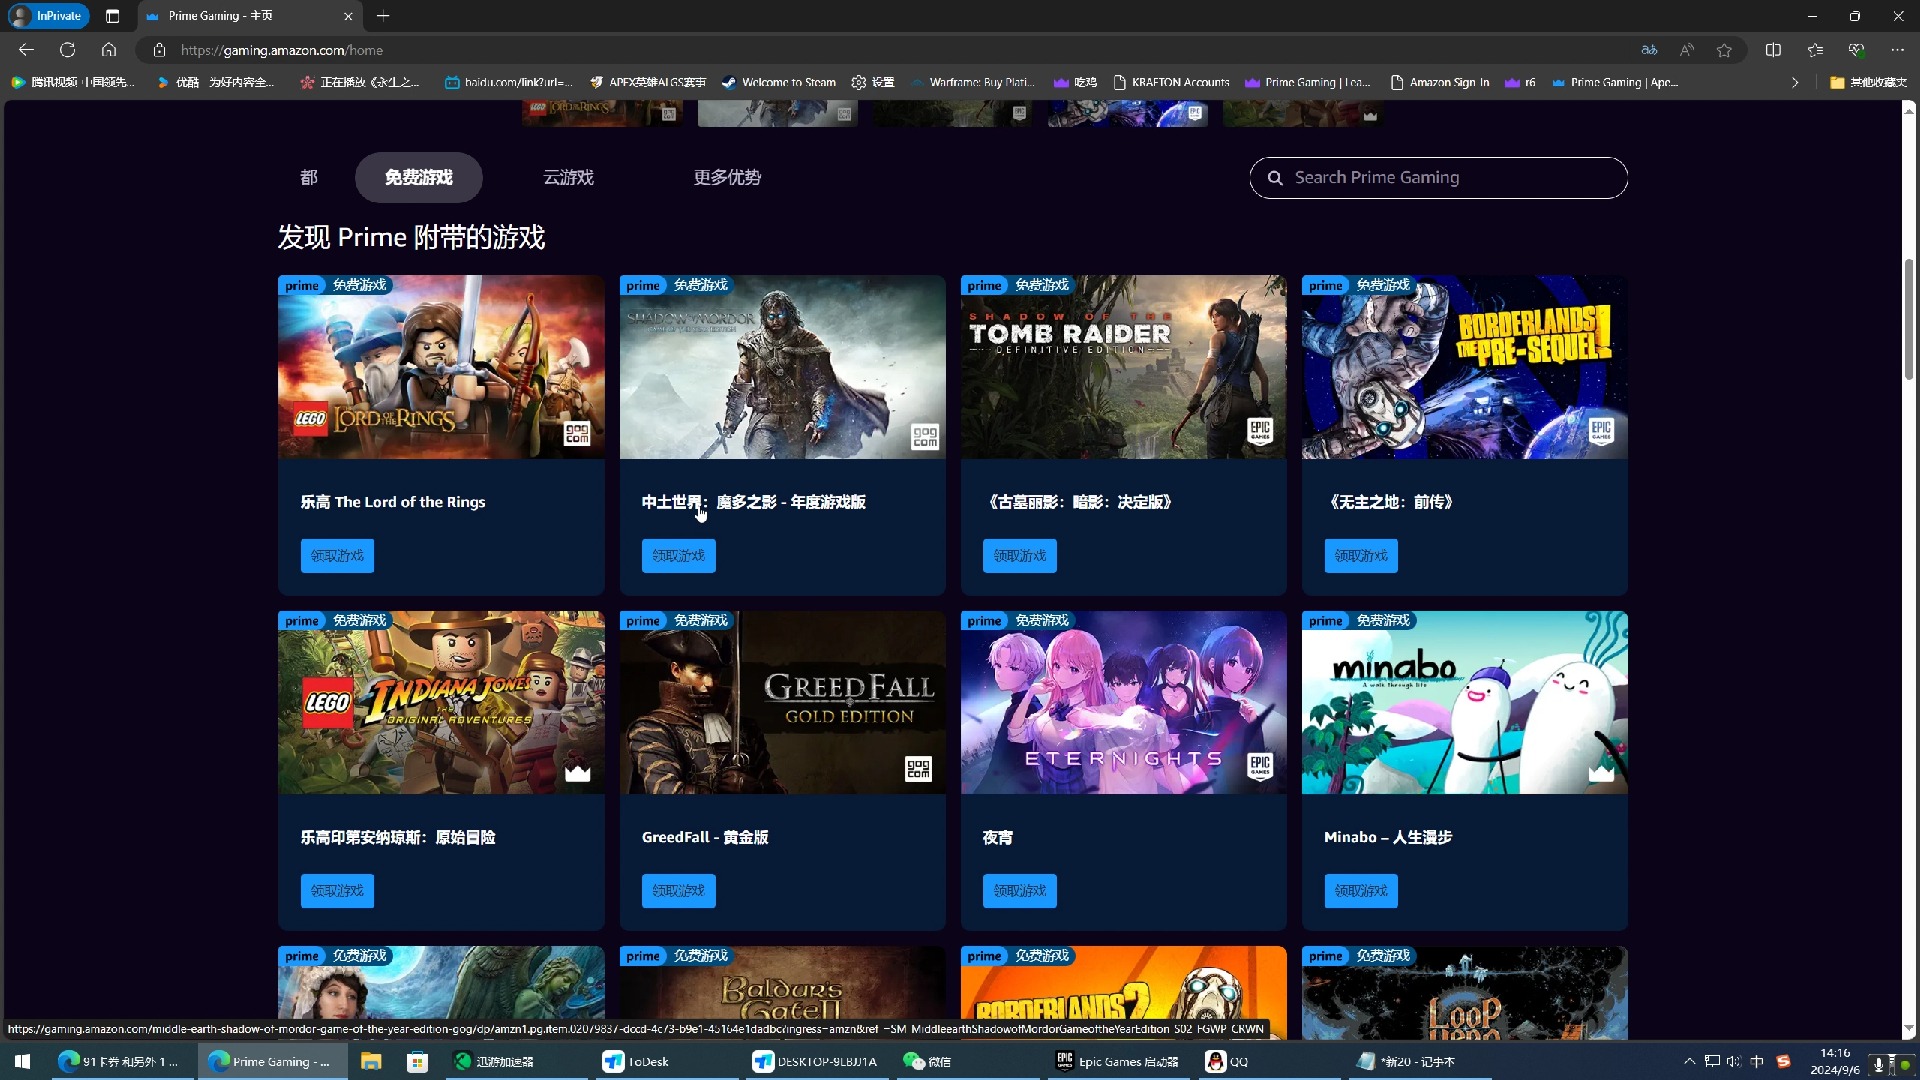Claim 中土世界 魔多之影 game

pos(678,556)
